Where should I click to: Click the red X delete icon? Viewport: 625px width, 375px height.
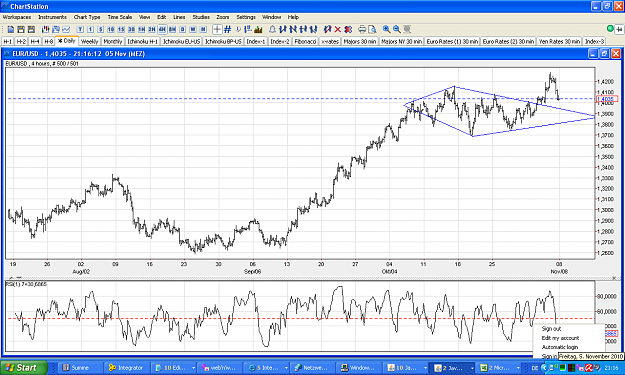coord(338,29)
